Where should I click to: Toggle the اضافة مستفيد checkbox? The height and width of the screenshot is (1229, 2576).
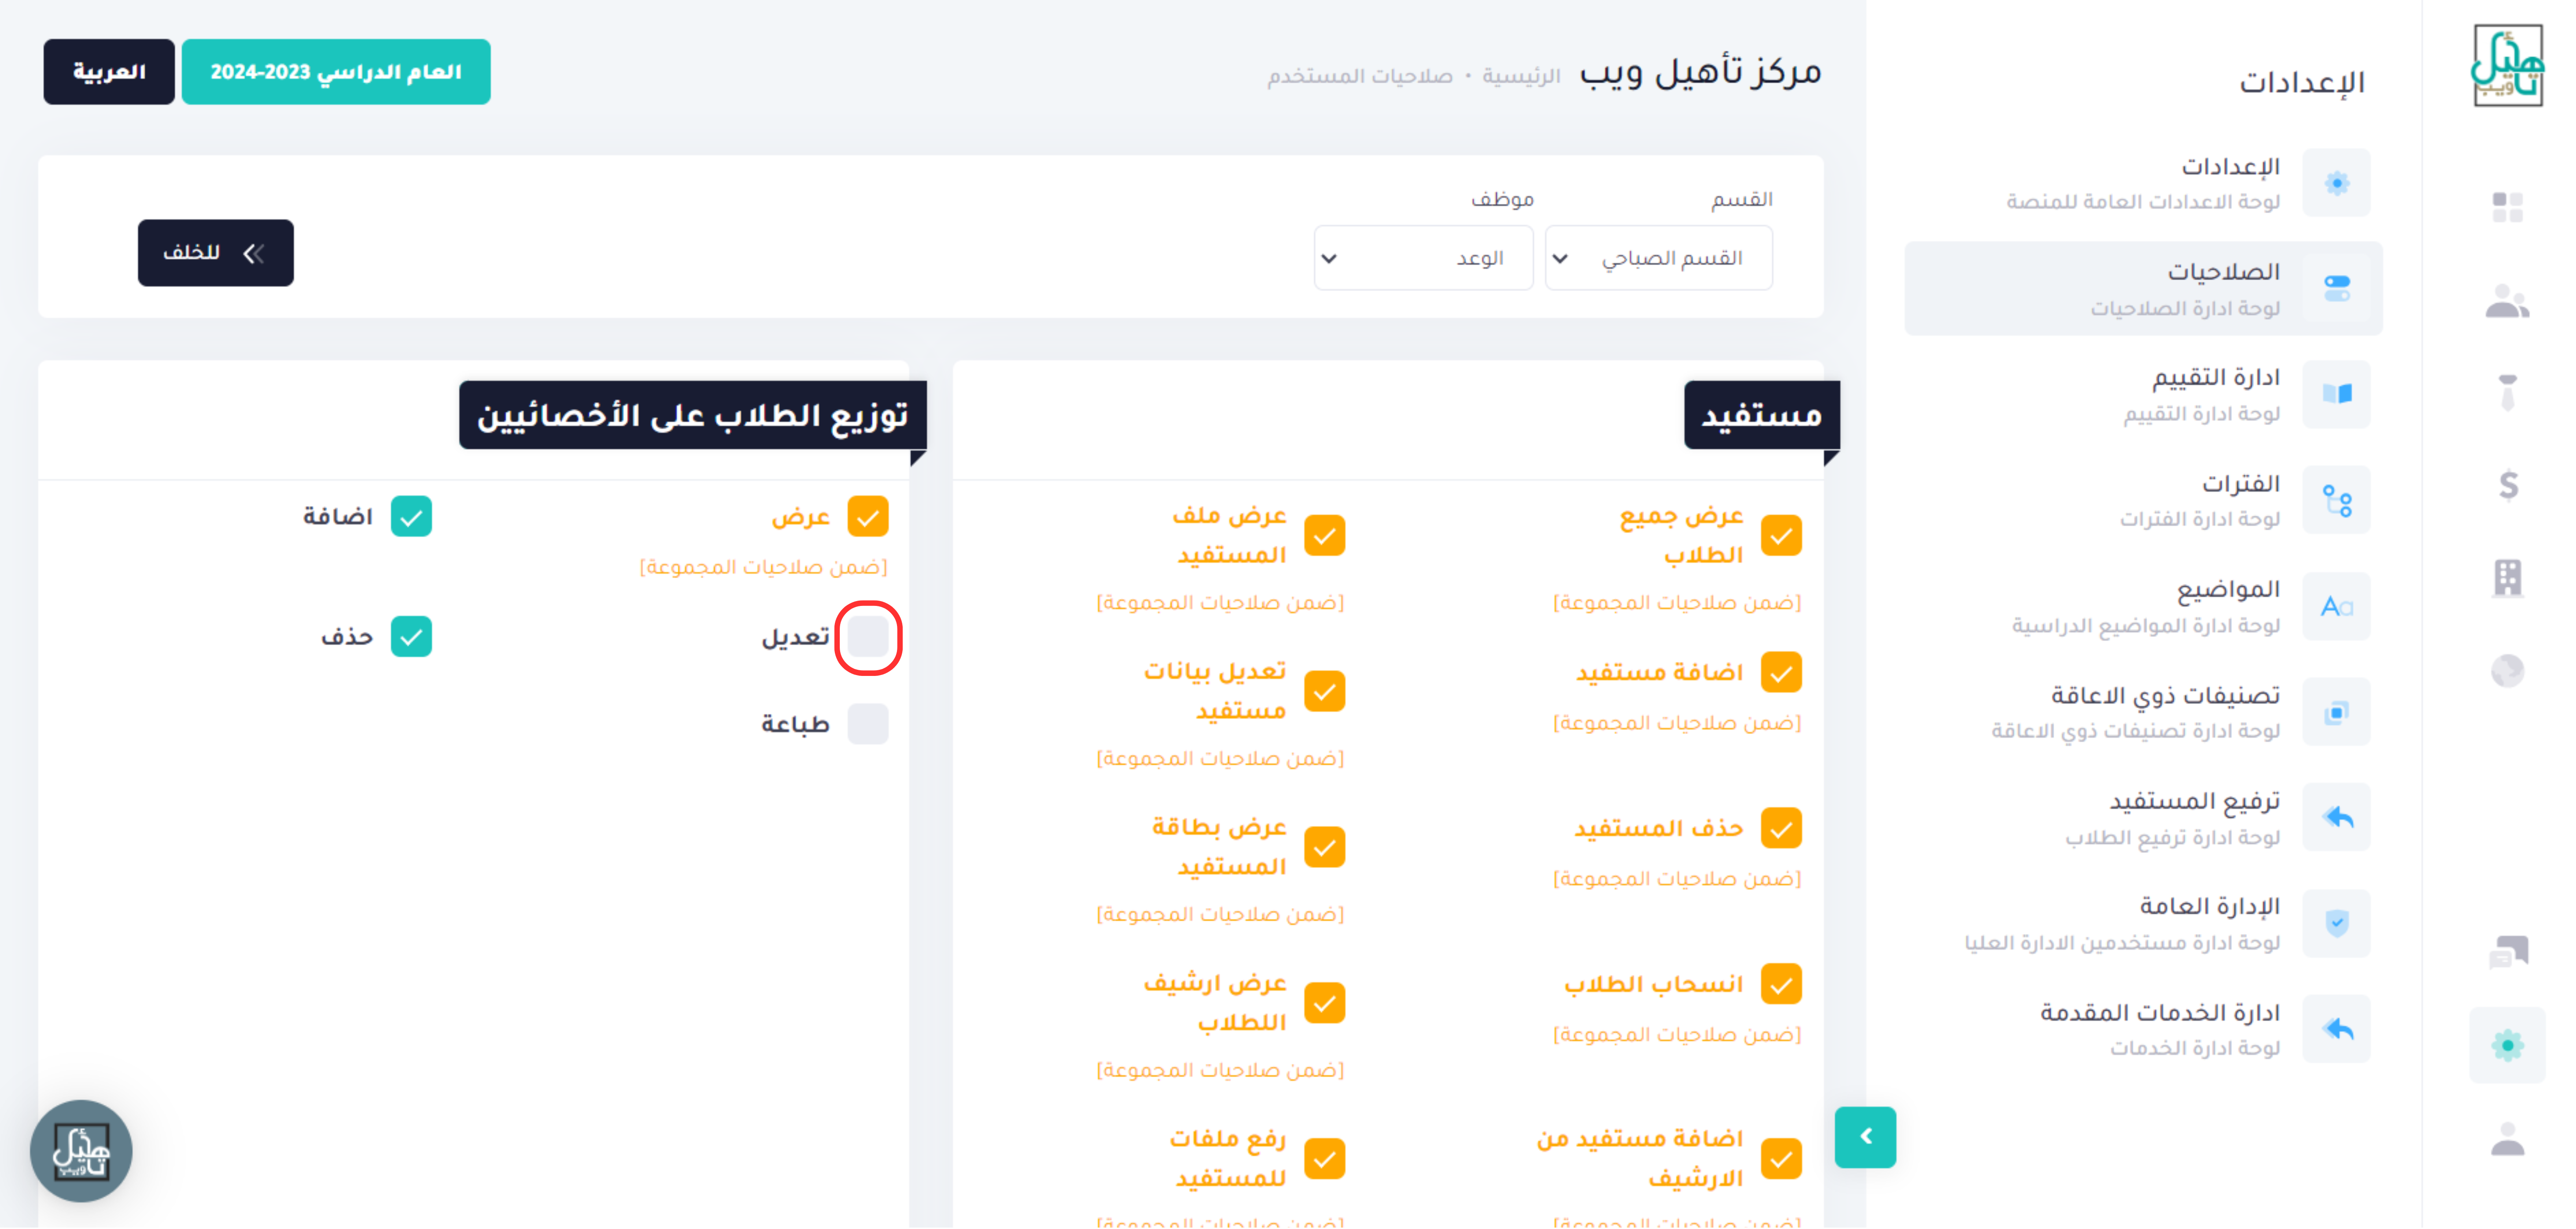tap(1781, 672)
